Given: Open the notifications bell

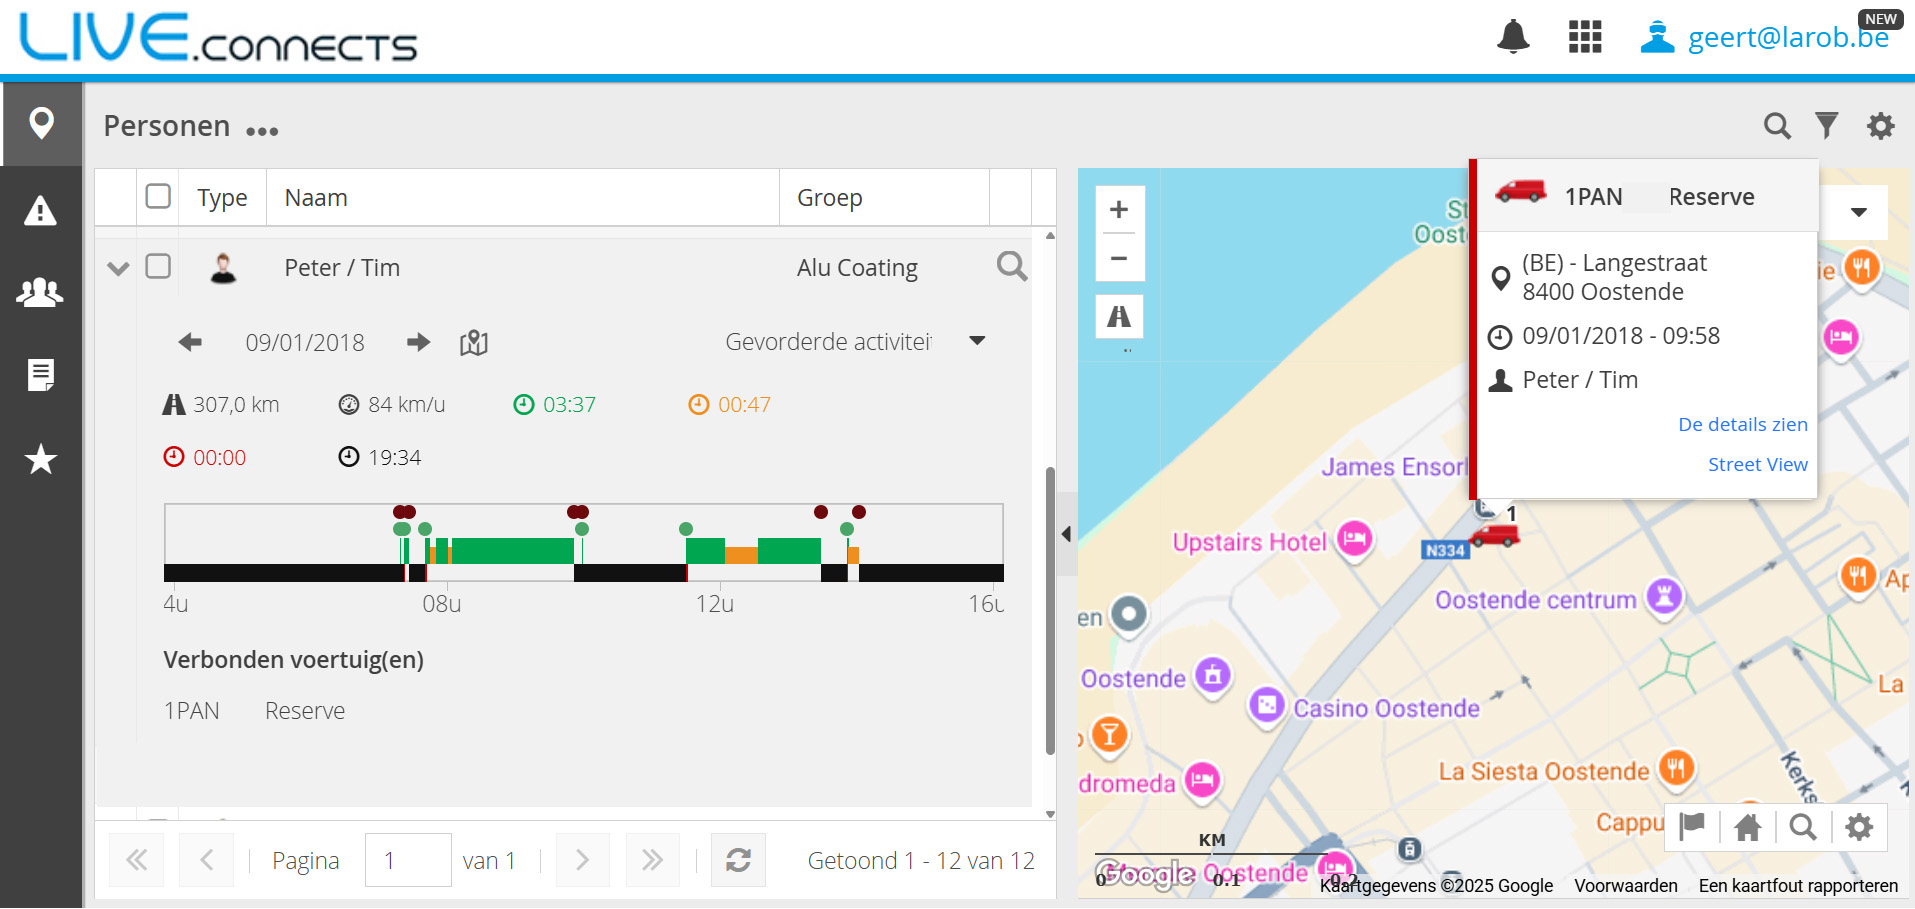Looking at the screenshot, I should click(x=1513, y=37).
